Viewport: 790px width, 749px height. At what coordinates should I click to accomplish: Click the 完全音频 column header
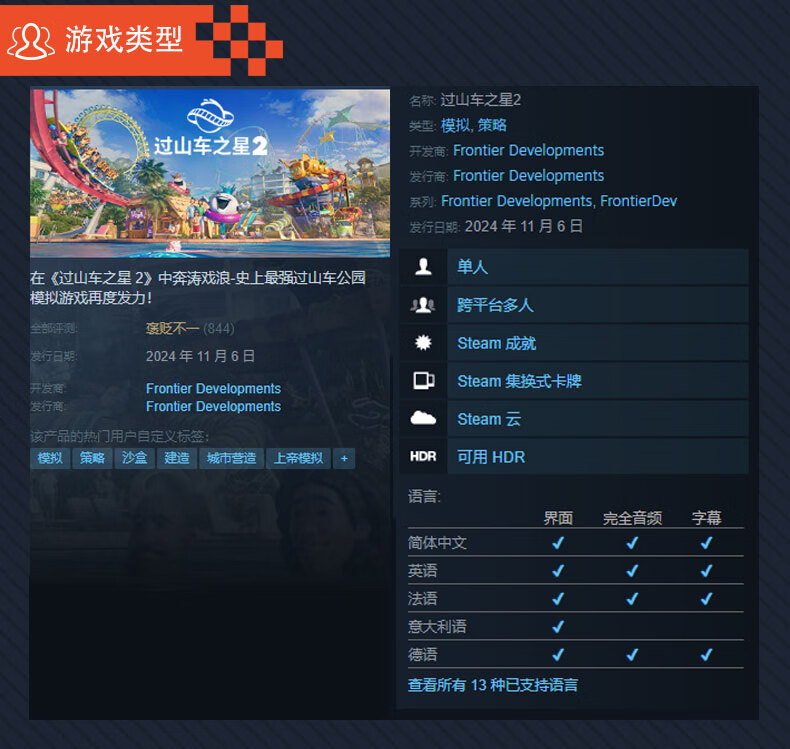(632, 518)
